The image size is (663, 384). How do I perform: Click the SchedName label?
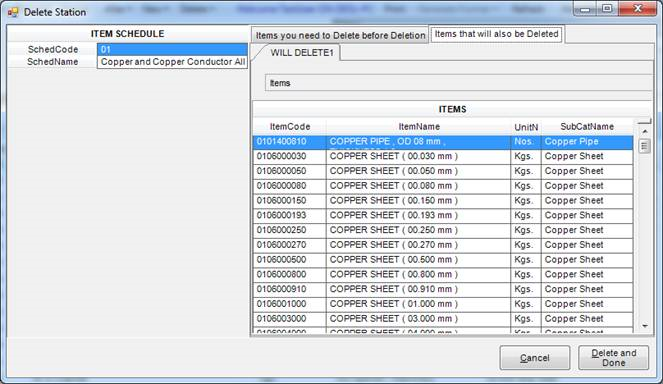pos(53,62)
